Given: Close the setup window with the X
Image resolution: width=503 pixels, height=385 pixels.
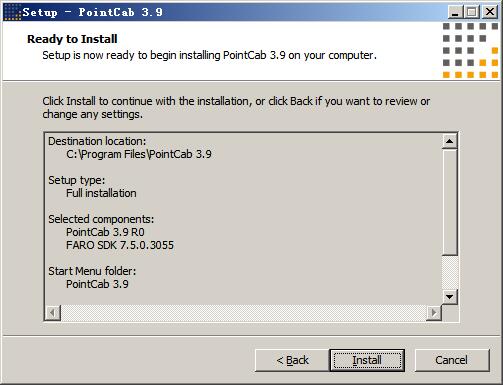Looking at the screenshot, I should [x=489, y=12].
